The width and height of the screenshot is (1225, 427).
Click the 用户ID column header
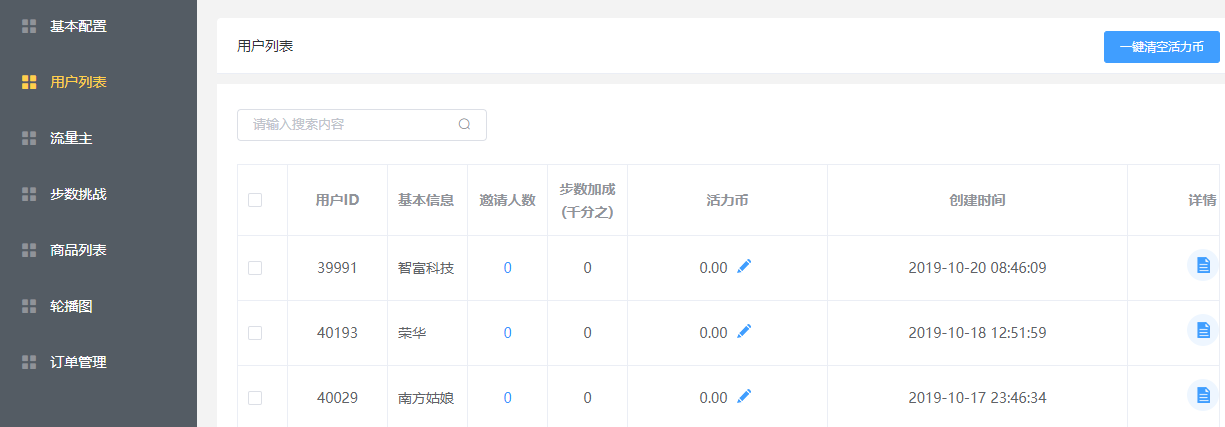pos(337,200)
